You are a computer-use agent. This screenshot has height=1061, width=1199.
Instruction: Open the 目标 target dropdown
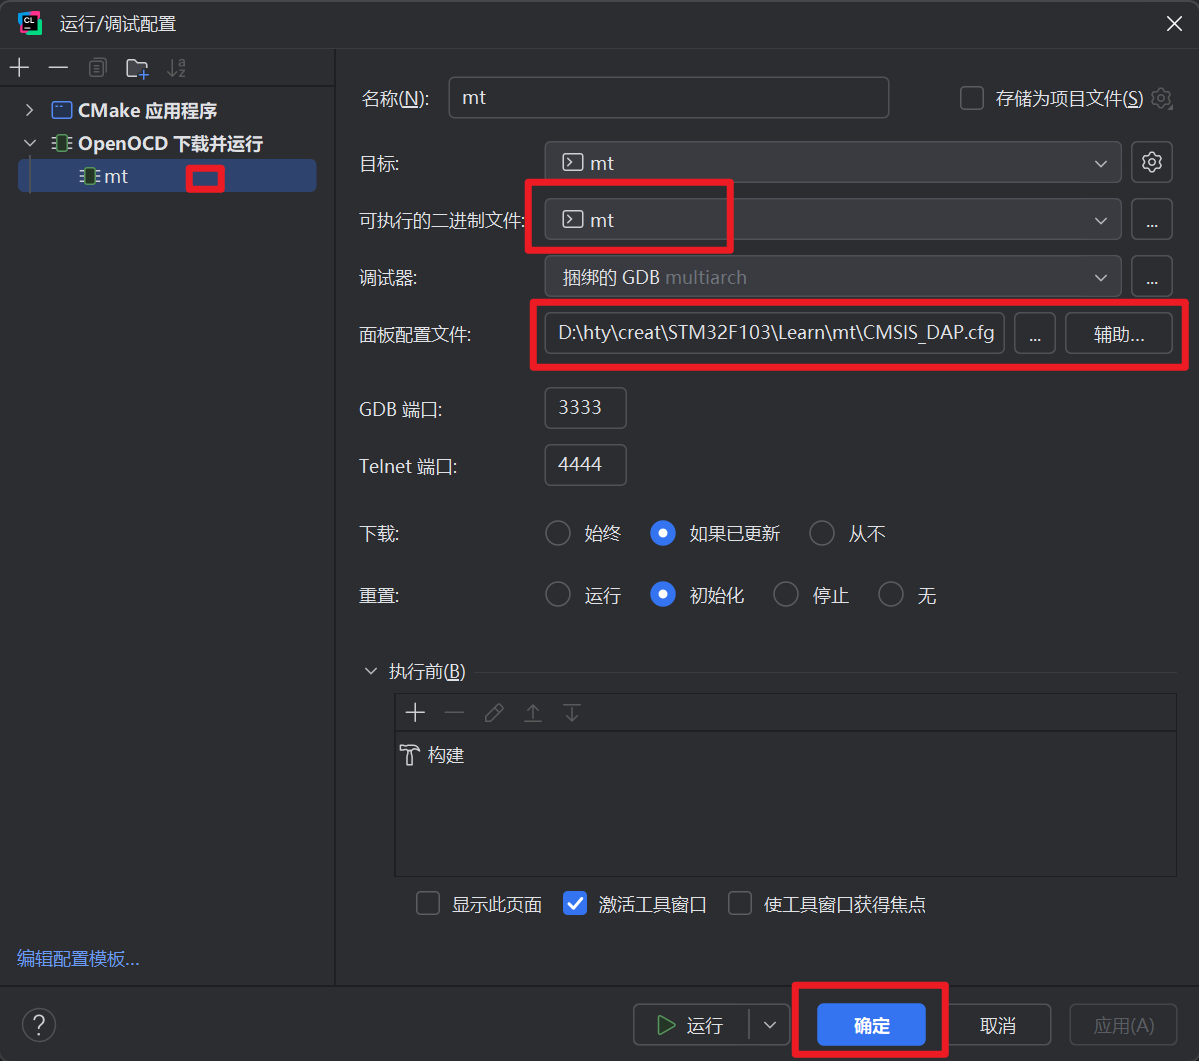point(833,162)
